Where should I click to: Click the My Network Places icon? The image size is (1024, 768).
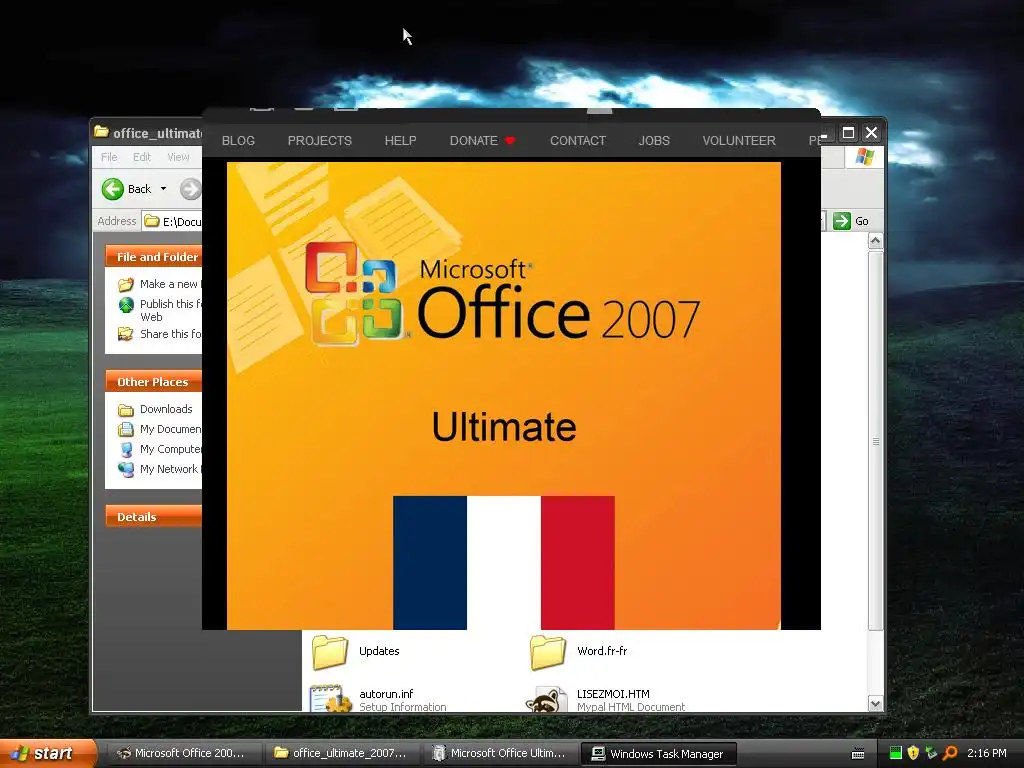125,470
